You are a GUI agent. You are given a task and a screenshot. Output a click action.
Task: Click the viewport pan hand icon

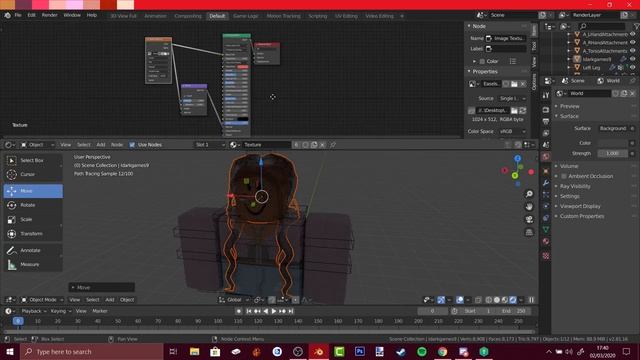529,207
